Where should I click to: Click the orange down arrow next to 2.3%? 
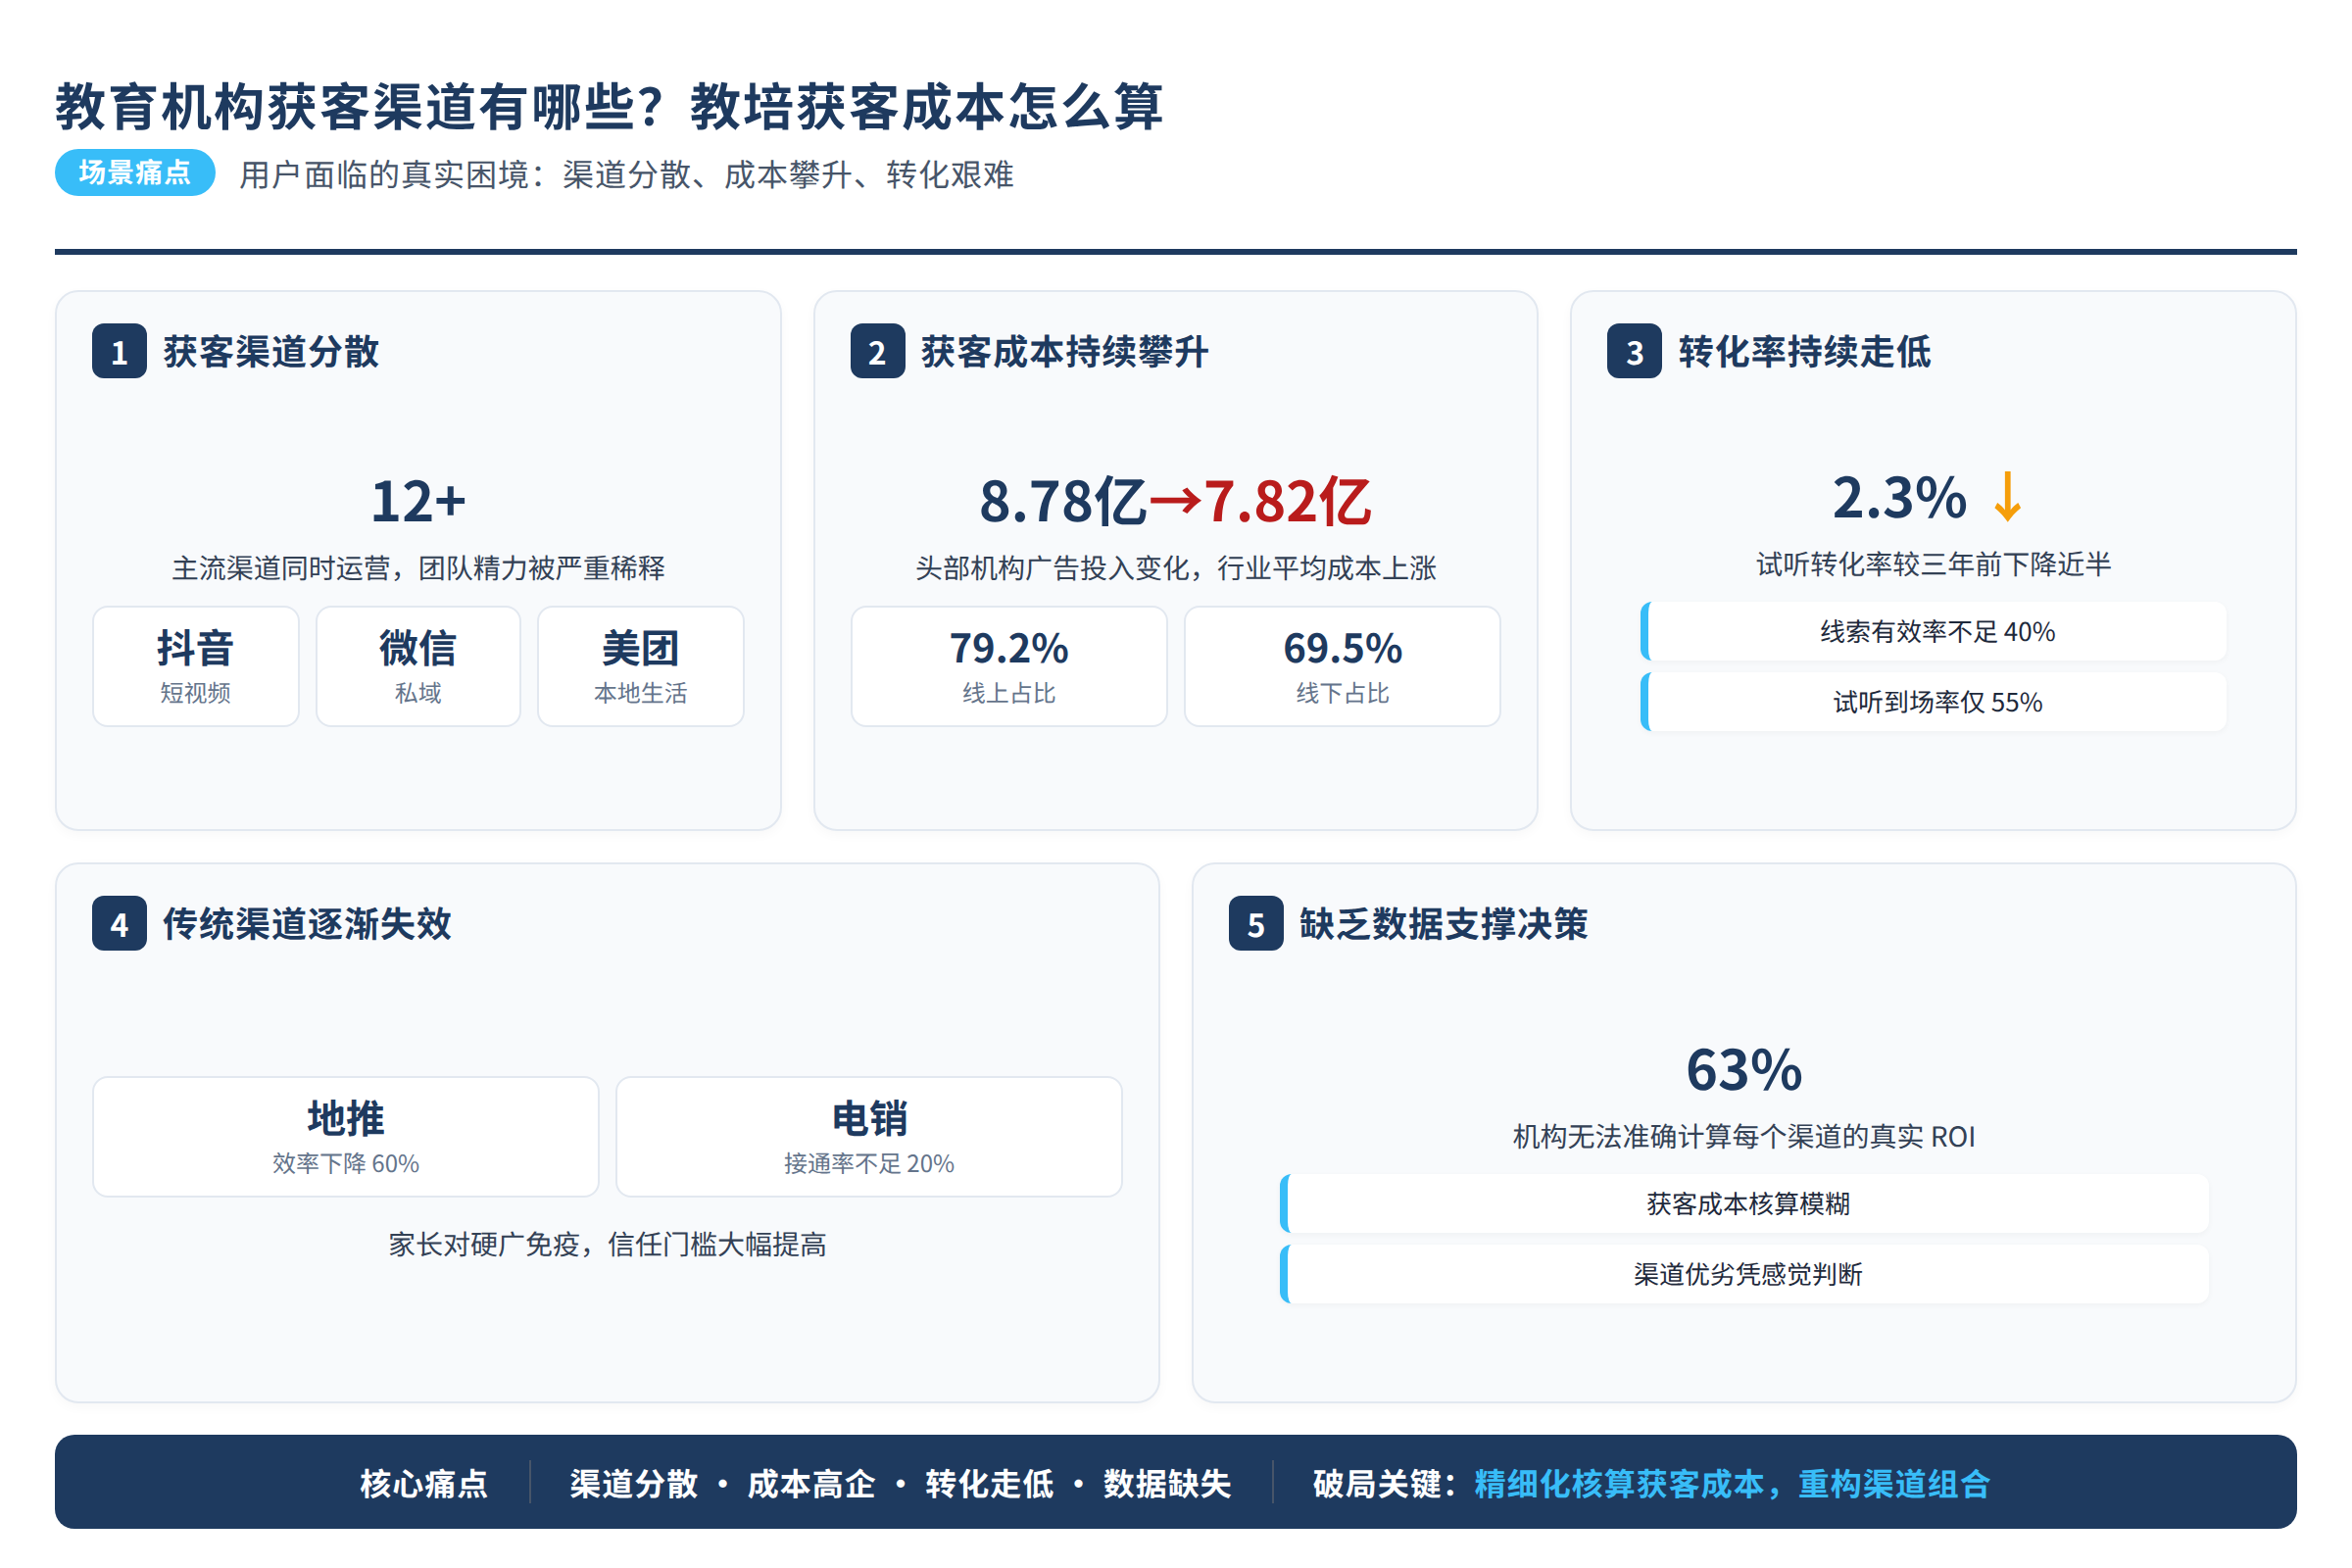[2007, 498]
